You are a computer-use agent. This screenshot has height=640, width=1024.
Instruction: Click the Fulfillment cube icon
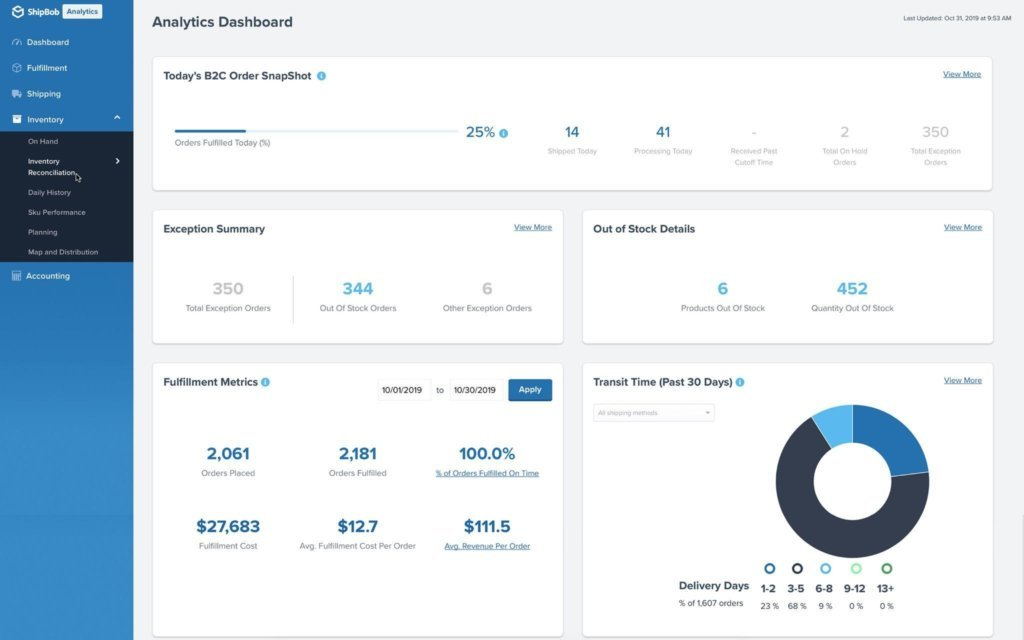pos(17,68)
